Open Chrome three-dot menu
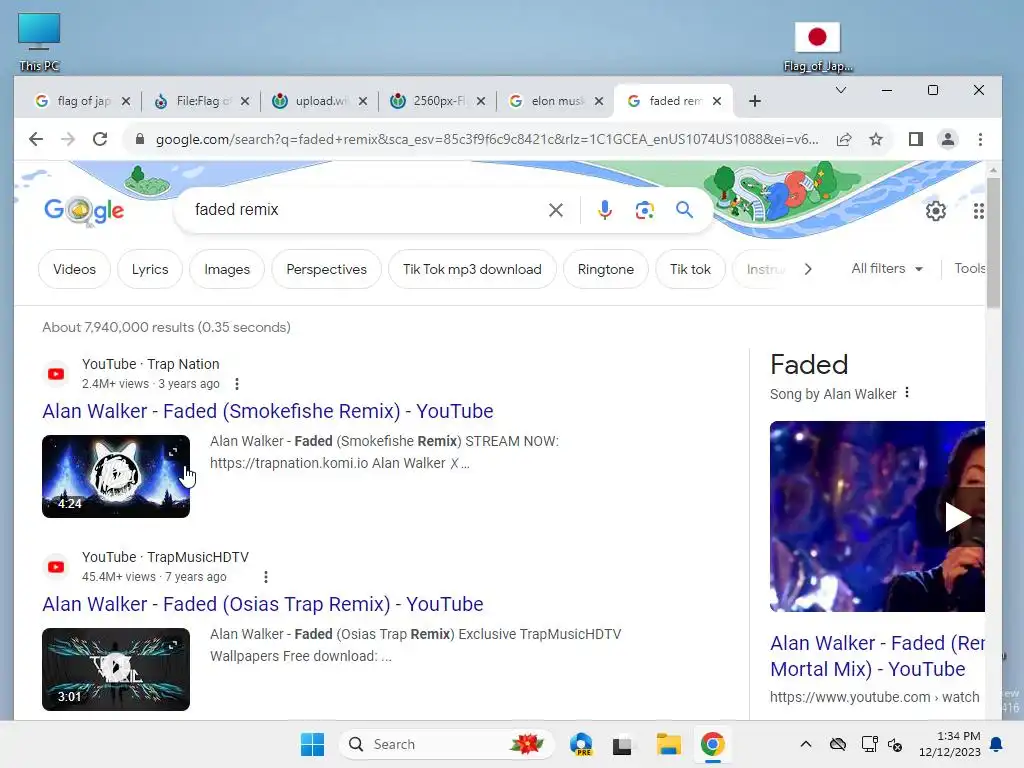Screen dimensions: 1024x768 click(x=980, y=139)
